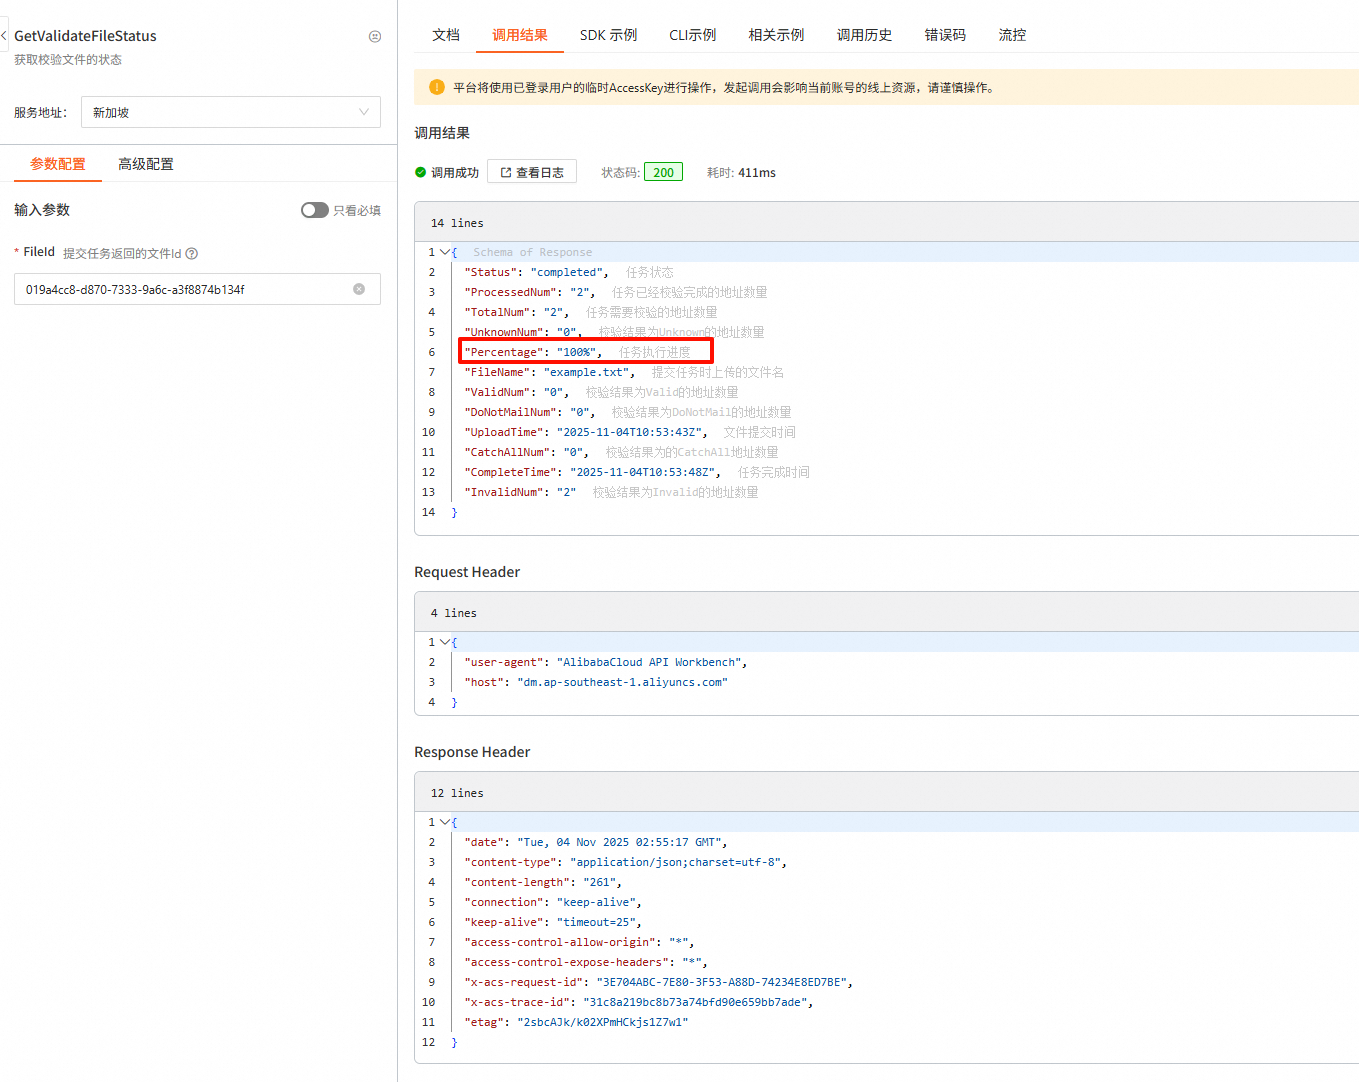Click the "access-control-expose-headers" header line
The width and height of the screenshot is (1359, 1082).
pos(586,962)
